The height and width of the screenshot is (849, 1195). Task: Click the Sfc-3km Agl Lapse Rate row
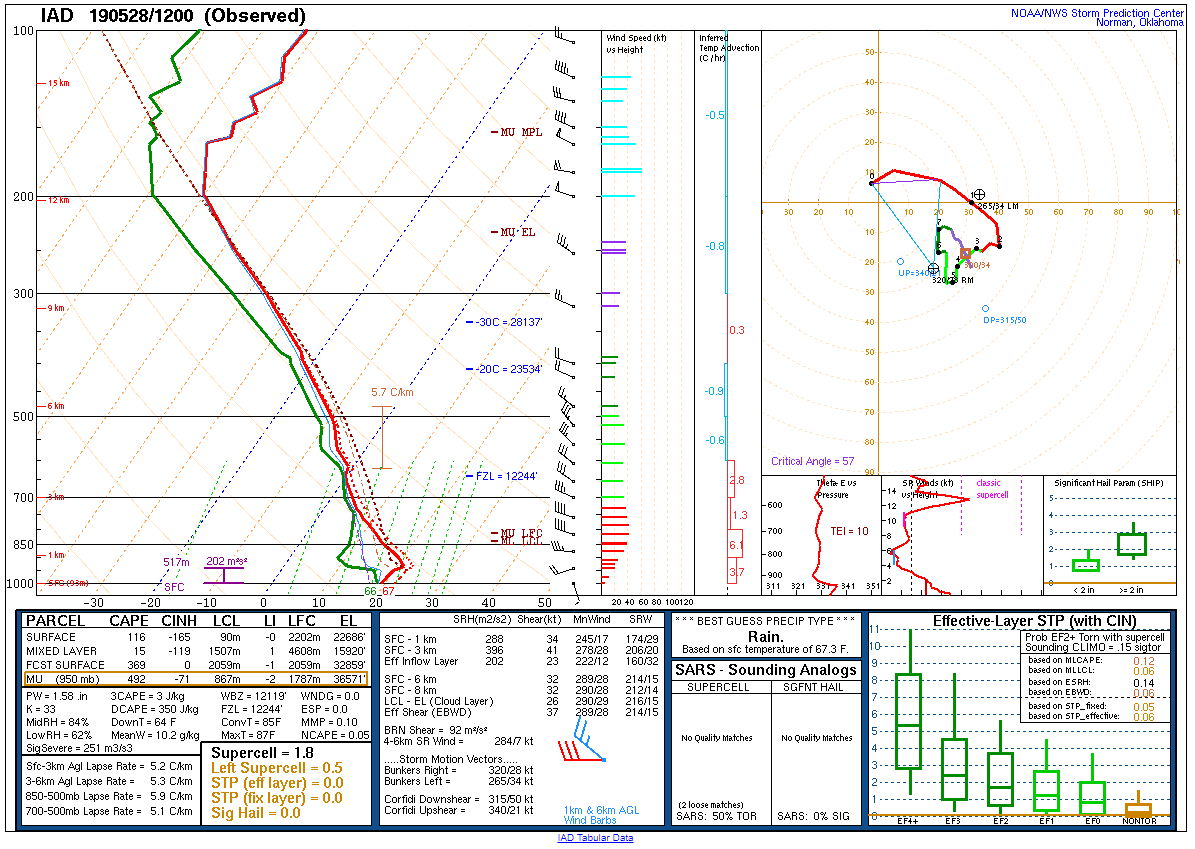(109, 767)
